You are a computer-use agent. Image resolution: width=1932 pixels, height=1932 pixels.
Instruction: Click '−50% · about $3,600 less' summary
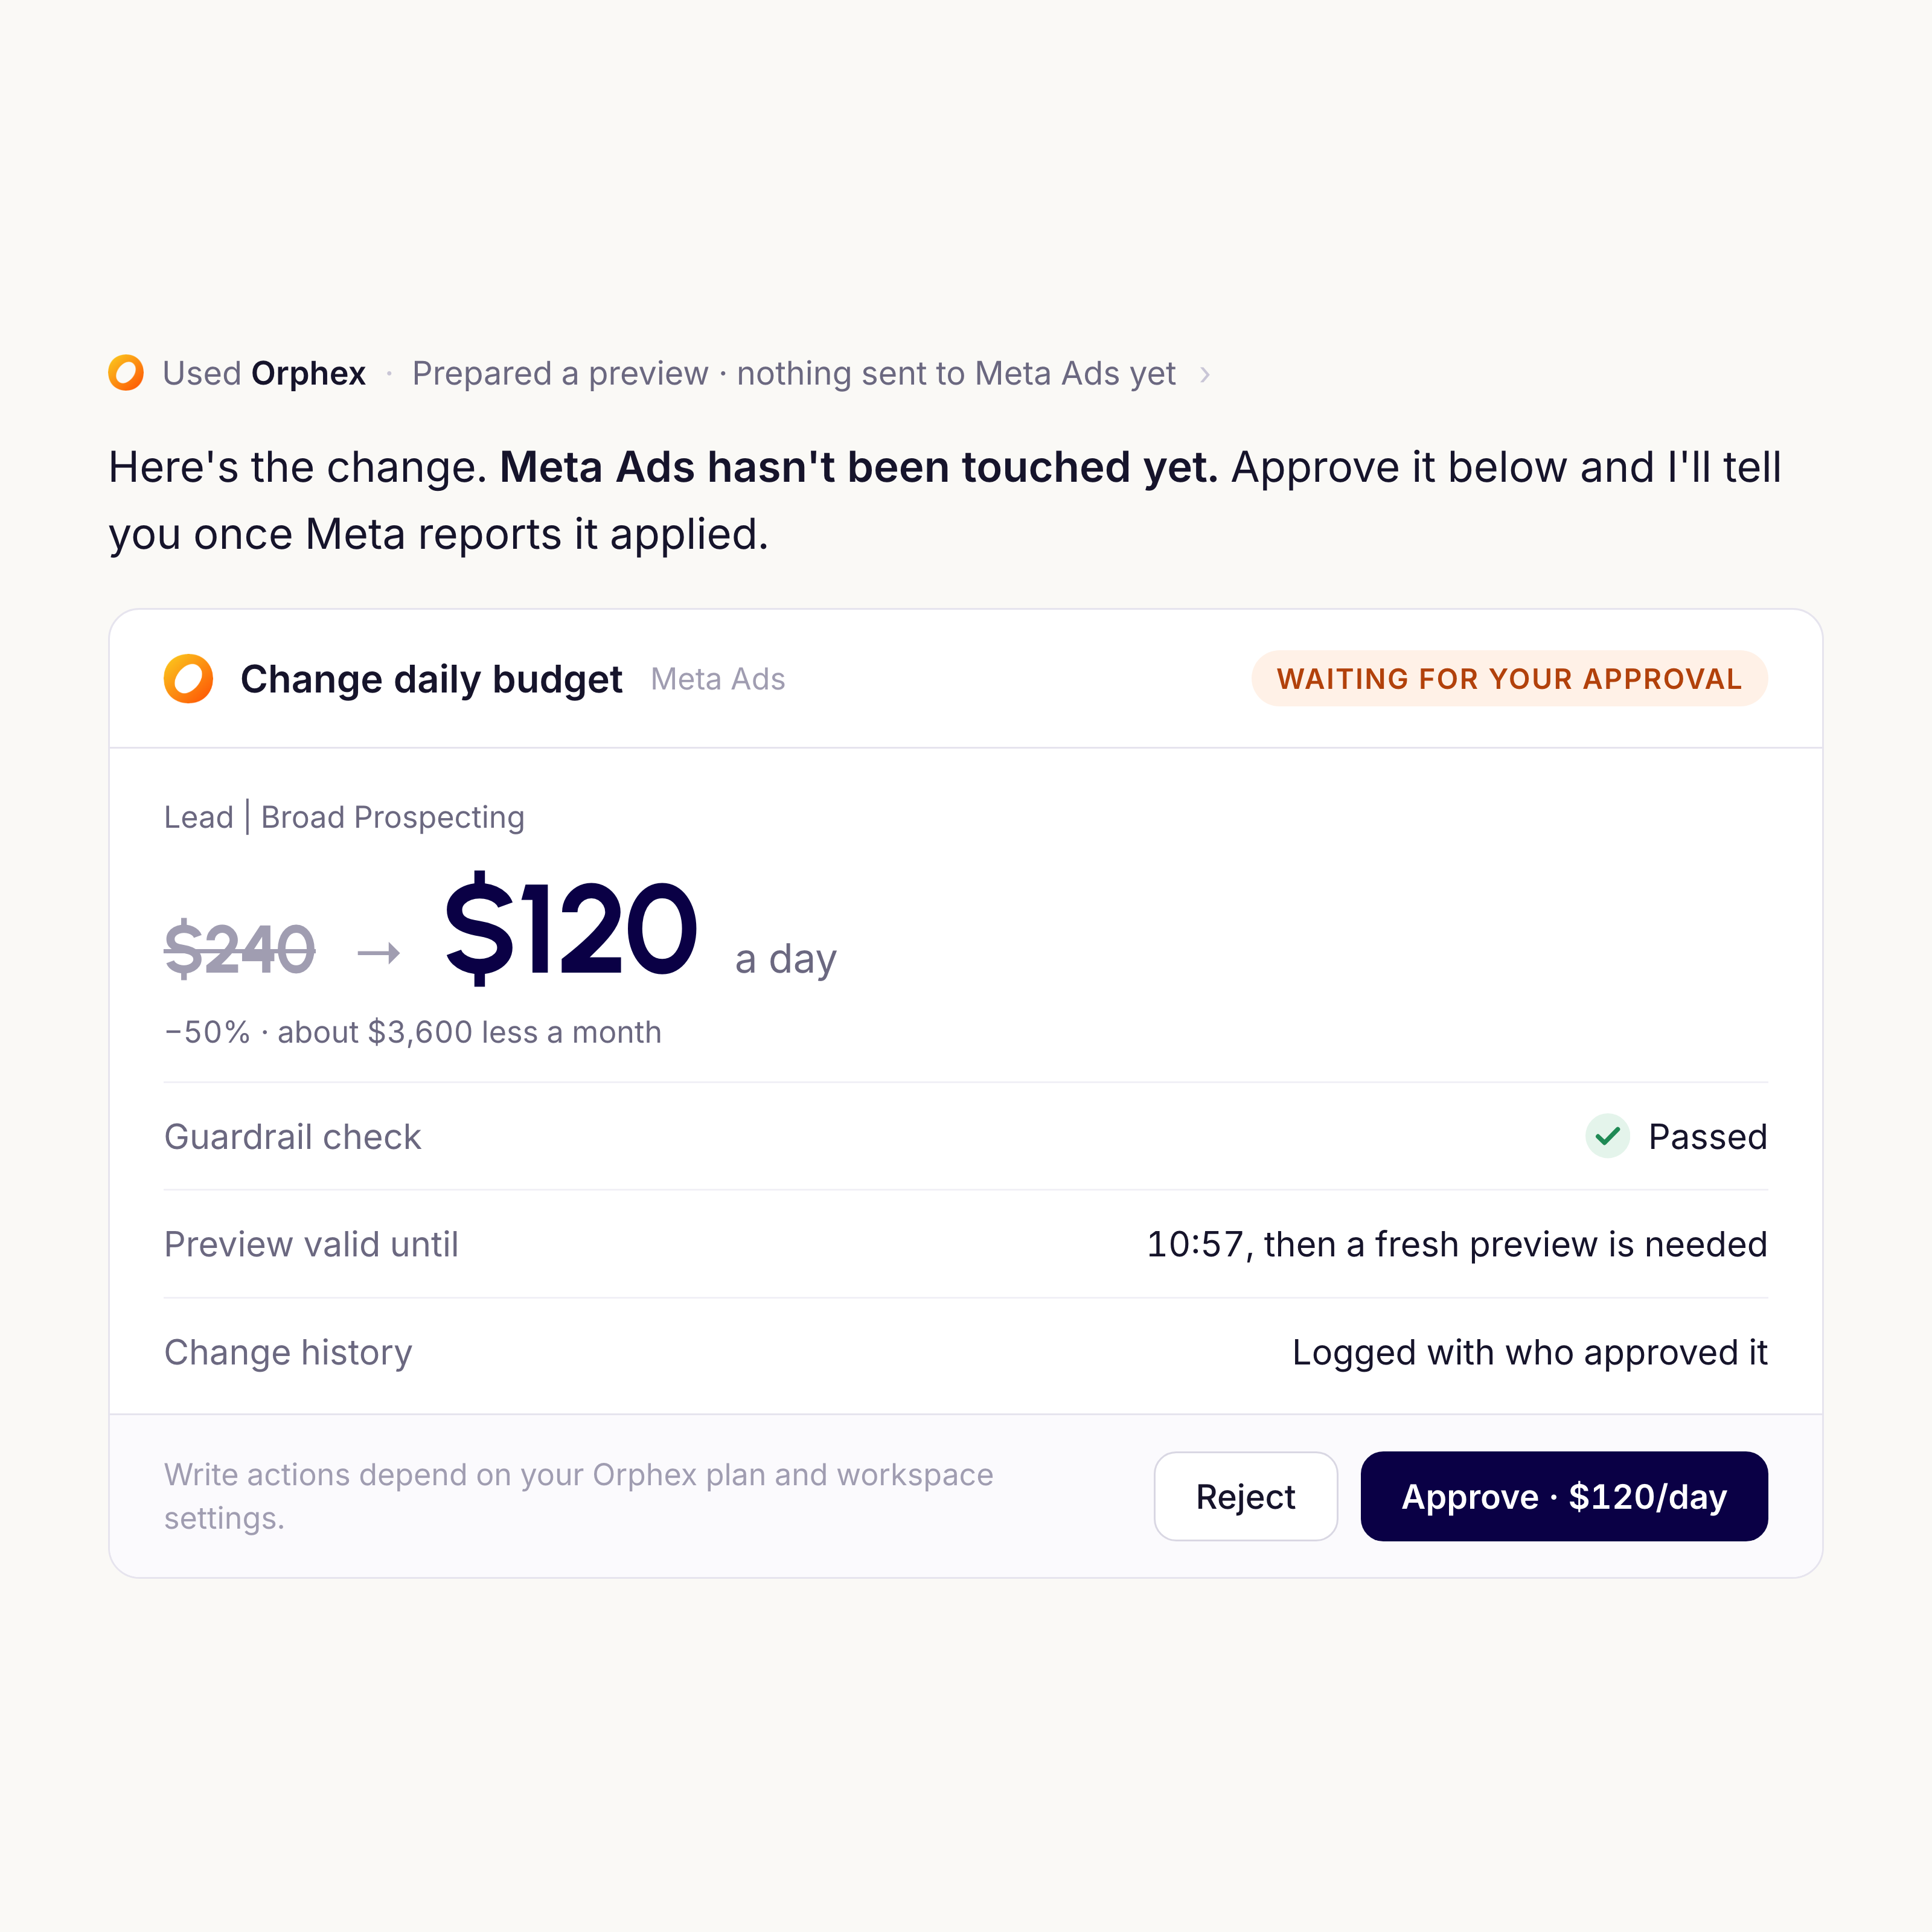click(x=413, y=1032)
